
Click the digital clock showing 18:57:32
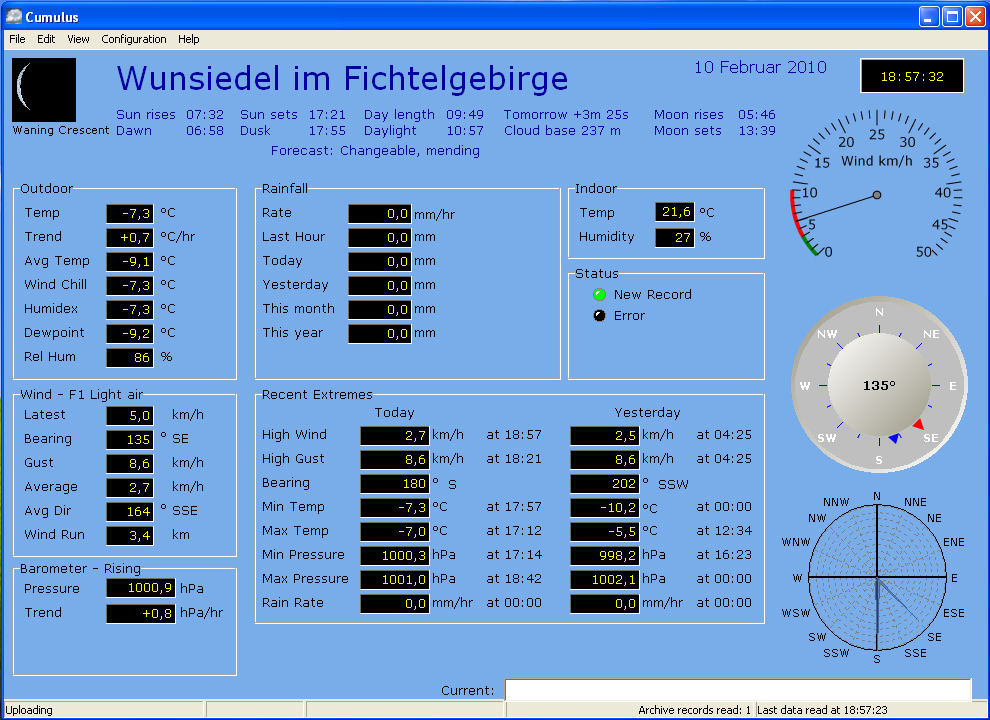(x=912, y=76)
